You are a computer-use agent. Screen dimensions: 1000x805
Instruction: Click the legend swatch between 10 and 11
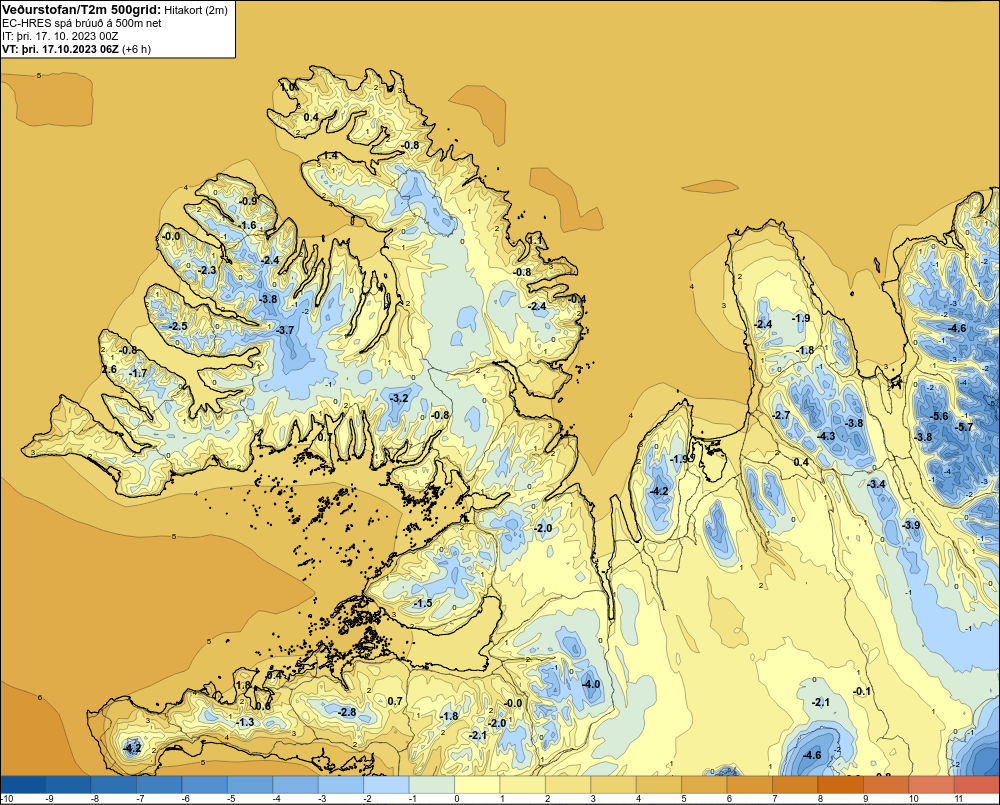click(932, 784)
